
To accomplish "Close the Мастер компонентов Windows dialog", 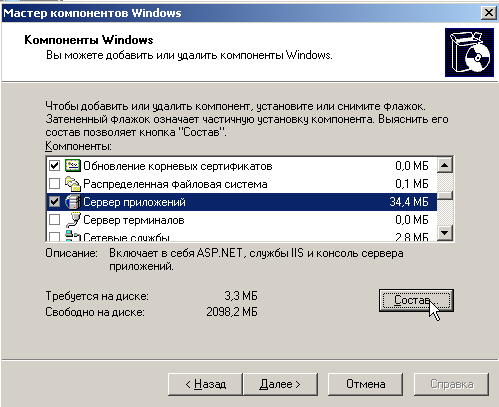I will coord(489,13).
